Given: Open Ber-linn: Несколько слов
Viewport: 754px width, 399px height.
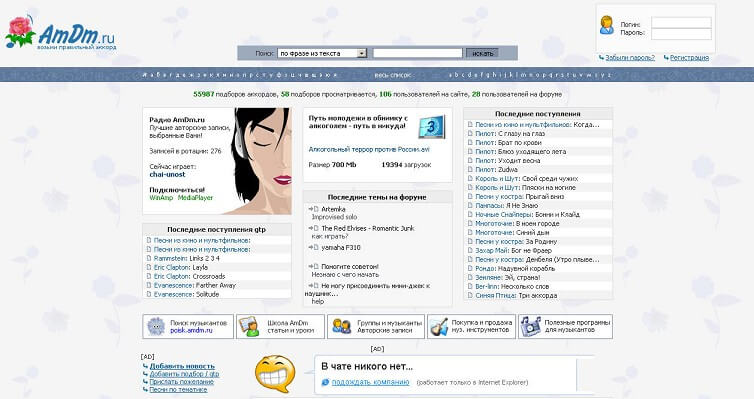Looking at the screenshot, I should point(512,287).
